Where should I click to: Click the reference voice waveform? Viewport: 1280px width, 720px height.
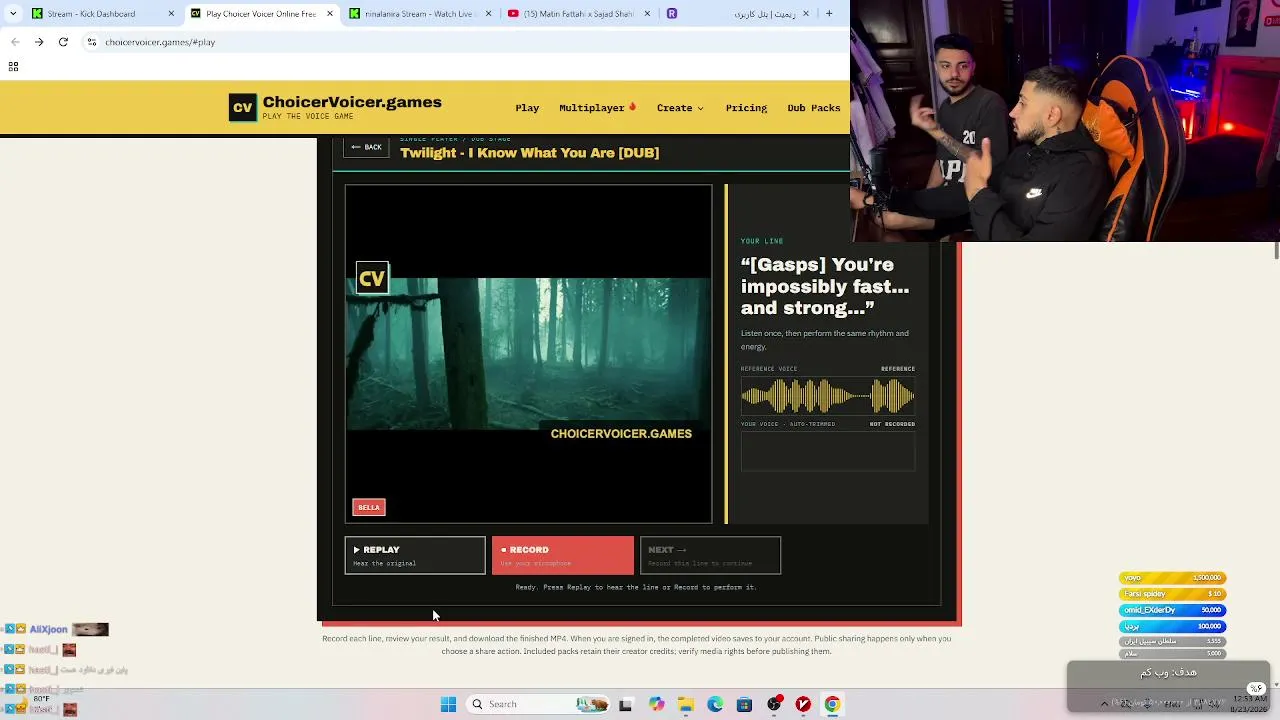click(x=828, y=397)
